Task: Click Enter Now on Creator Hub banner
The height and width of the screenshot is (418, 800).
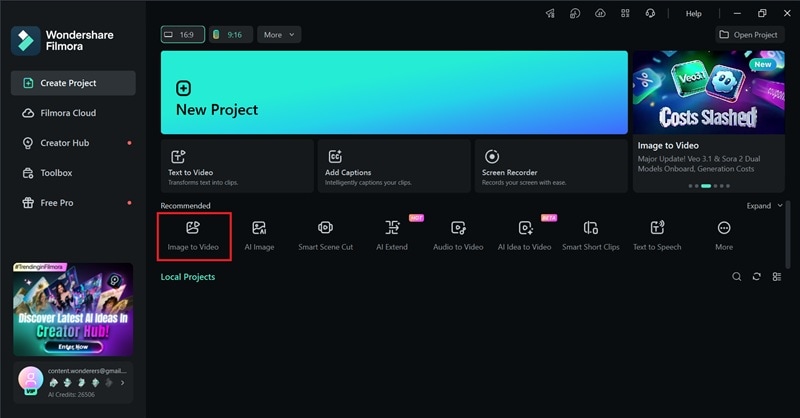Action: coord(73,347)
